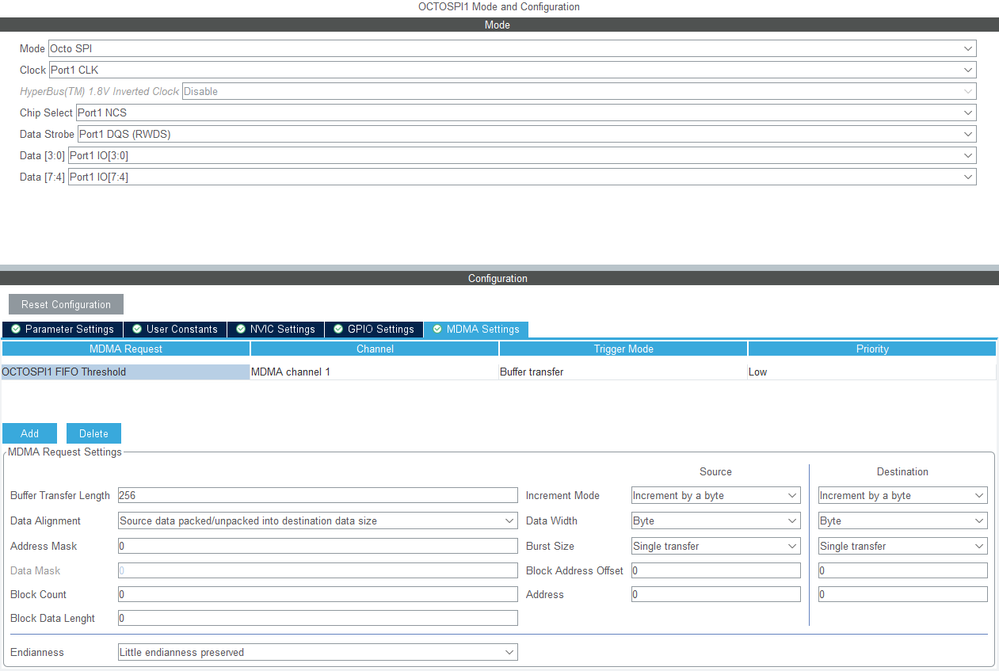
Task: Click the Add button
Action: [29, 433]
